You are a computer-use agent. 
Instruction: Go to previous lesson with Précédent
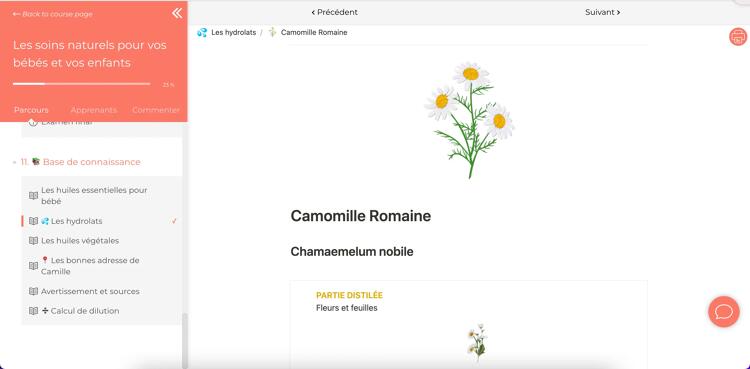[x=334, y=12]
